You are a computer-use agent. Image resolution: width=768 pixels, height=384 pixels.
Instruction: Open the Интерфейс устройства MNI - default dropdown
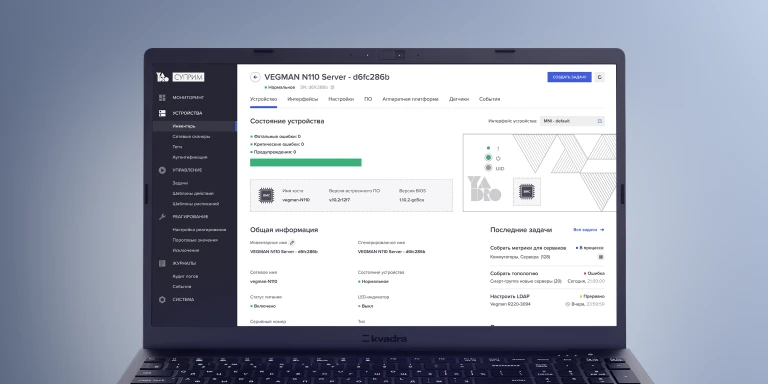573,121
